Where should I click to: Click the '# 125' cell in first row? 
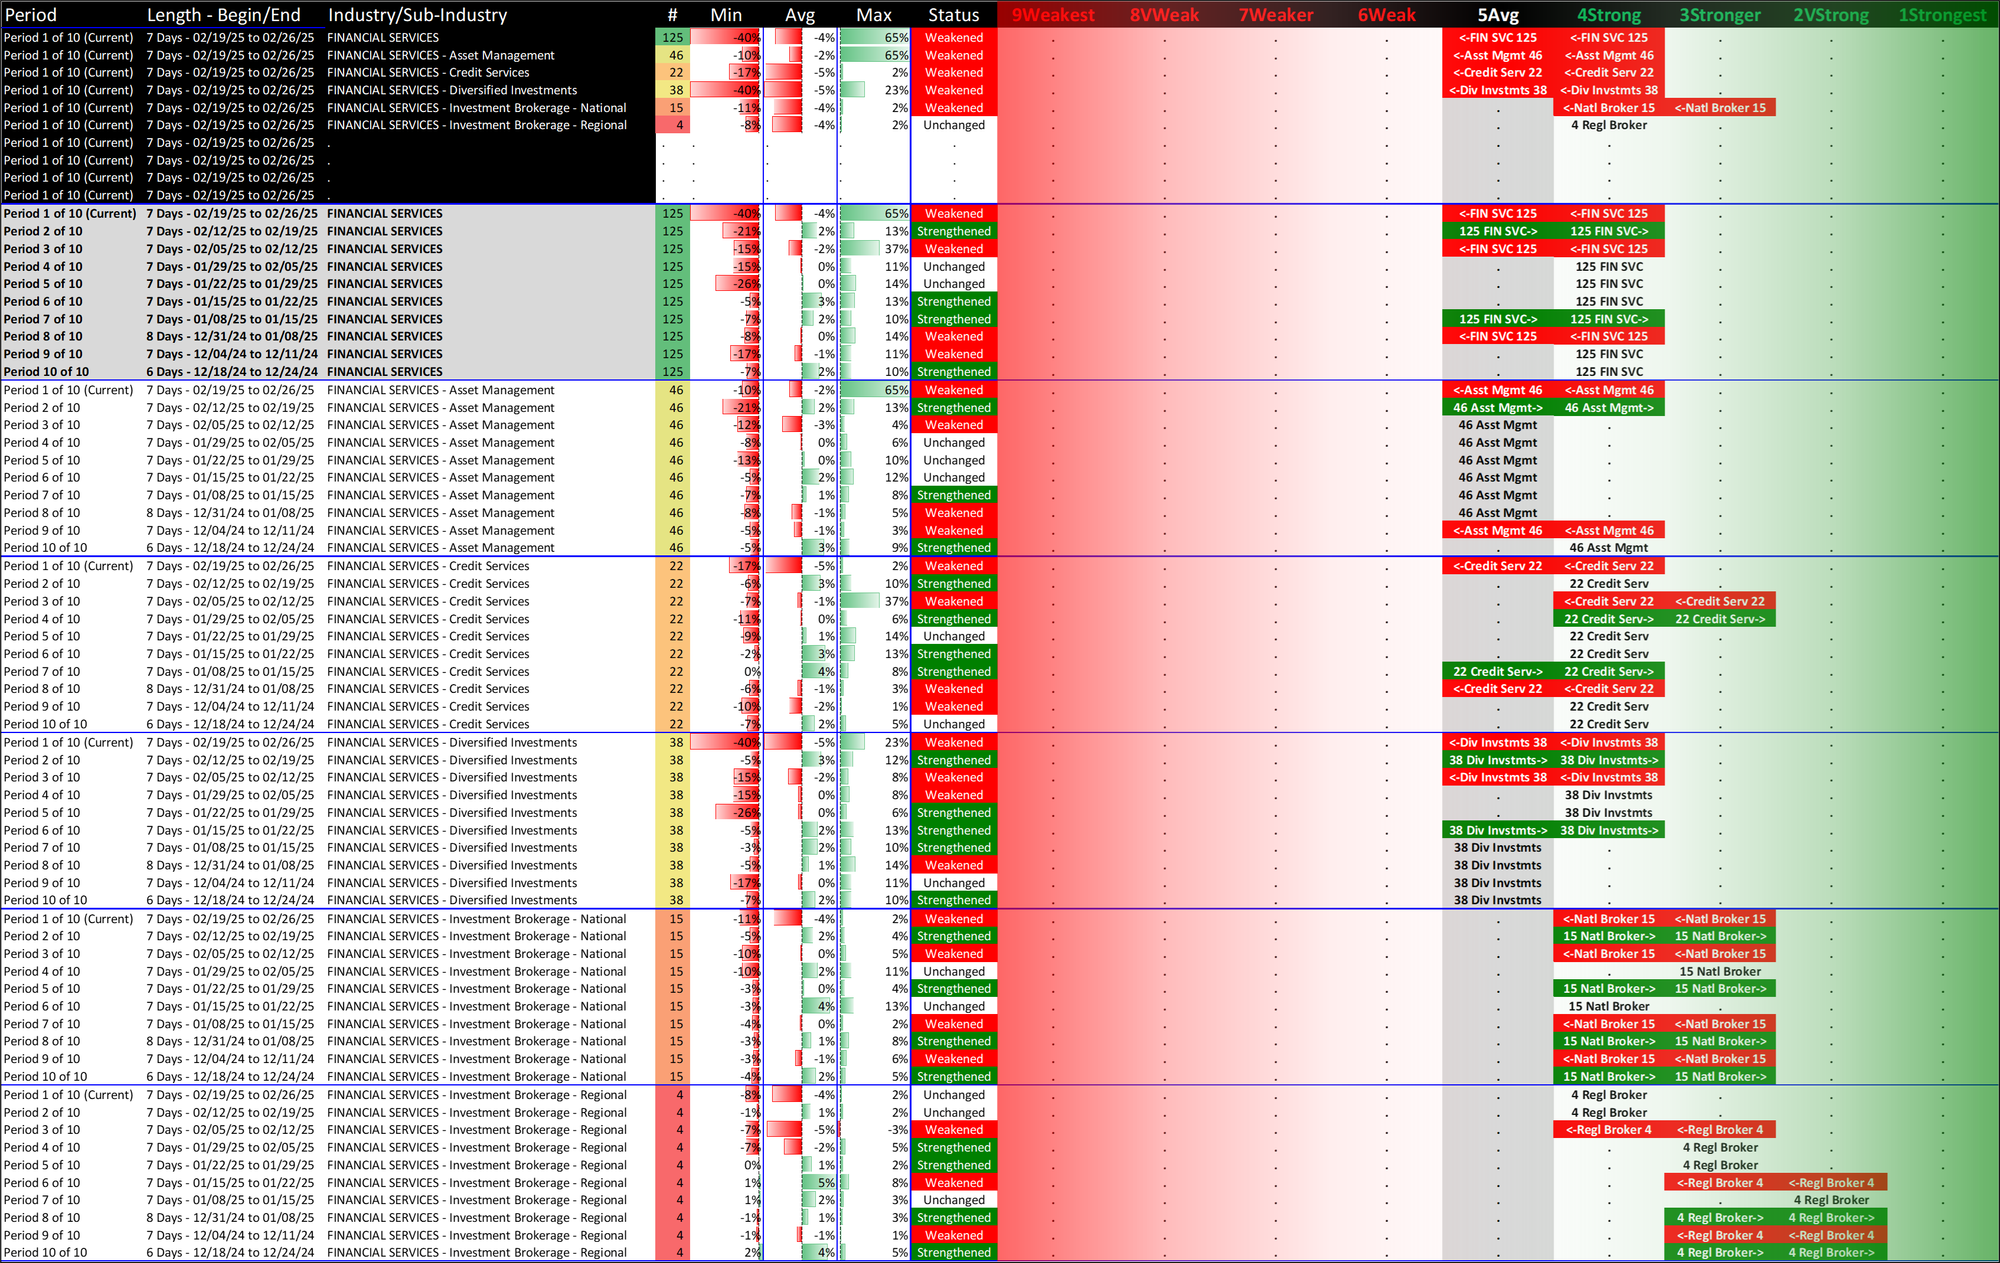[672, 38]
